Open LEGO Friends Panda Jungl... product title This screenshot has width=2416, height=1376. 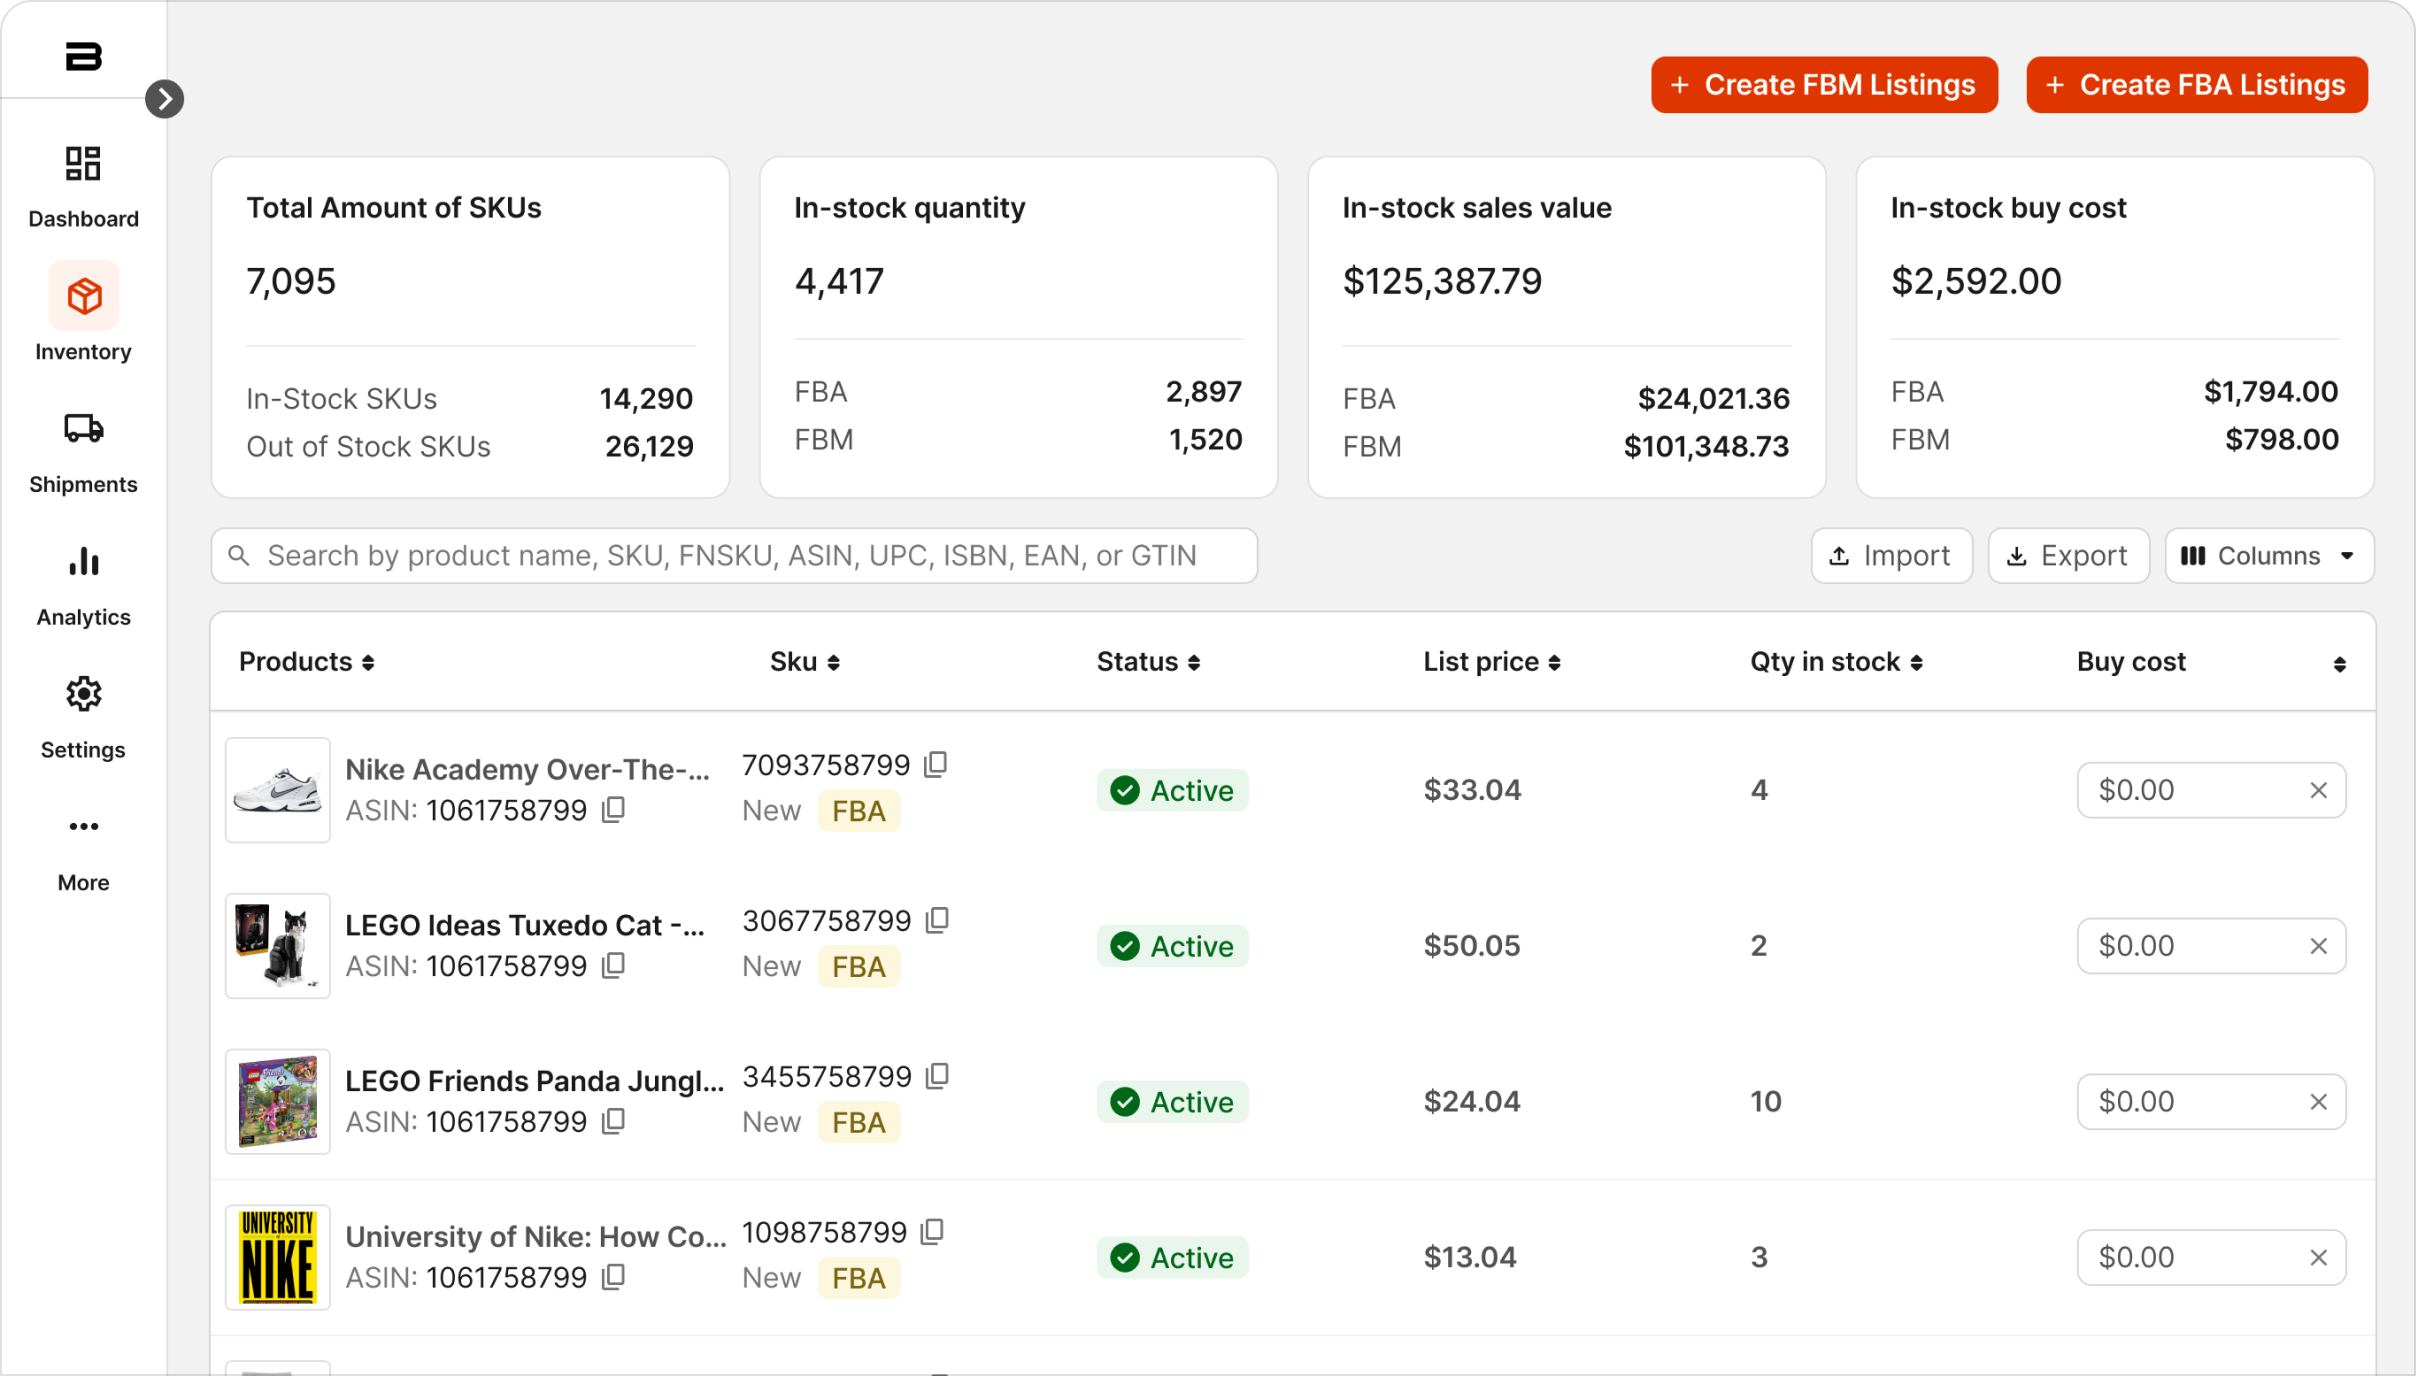(534, 1081)
